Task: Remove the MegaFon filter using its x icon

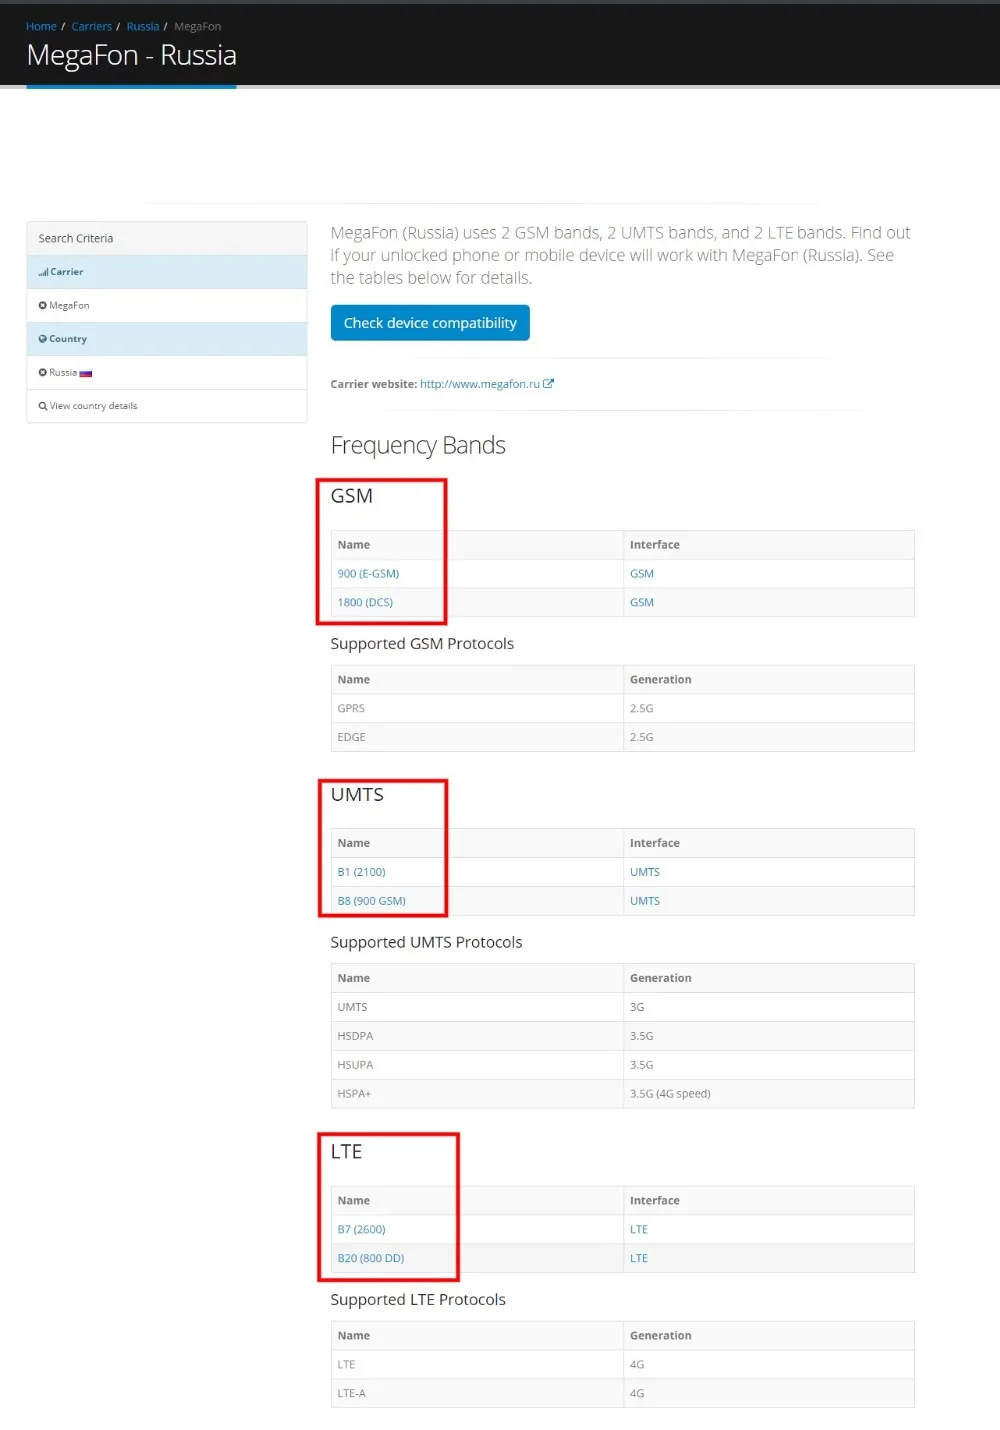Action: coord(43,306)
